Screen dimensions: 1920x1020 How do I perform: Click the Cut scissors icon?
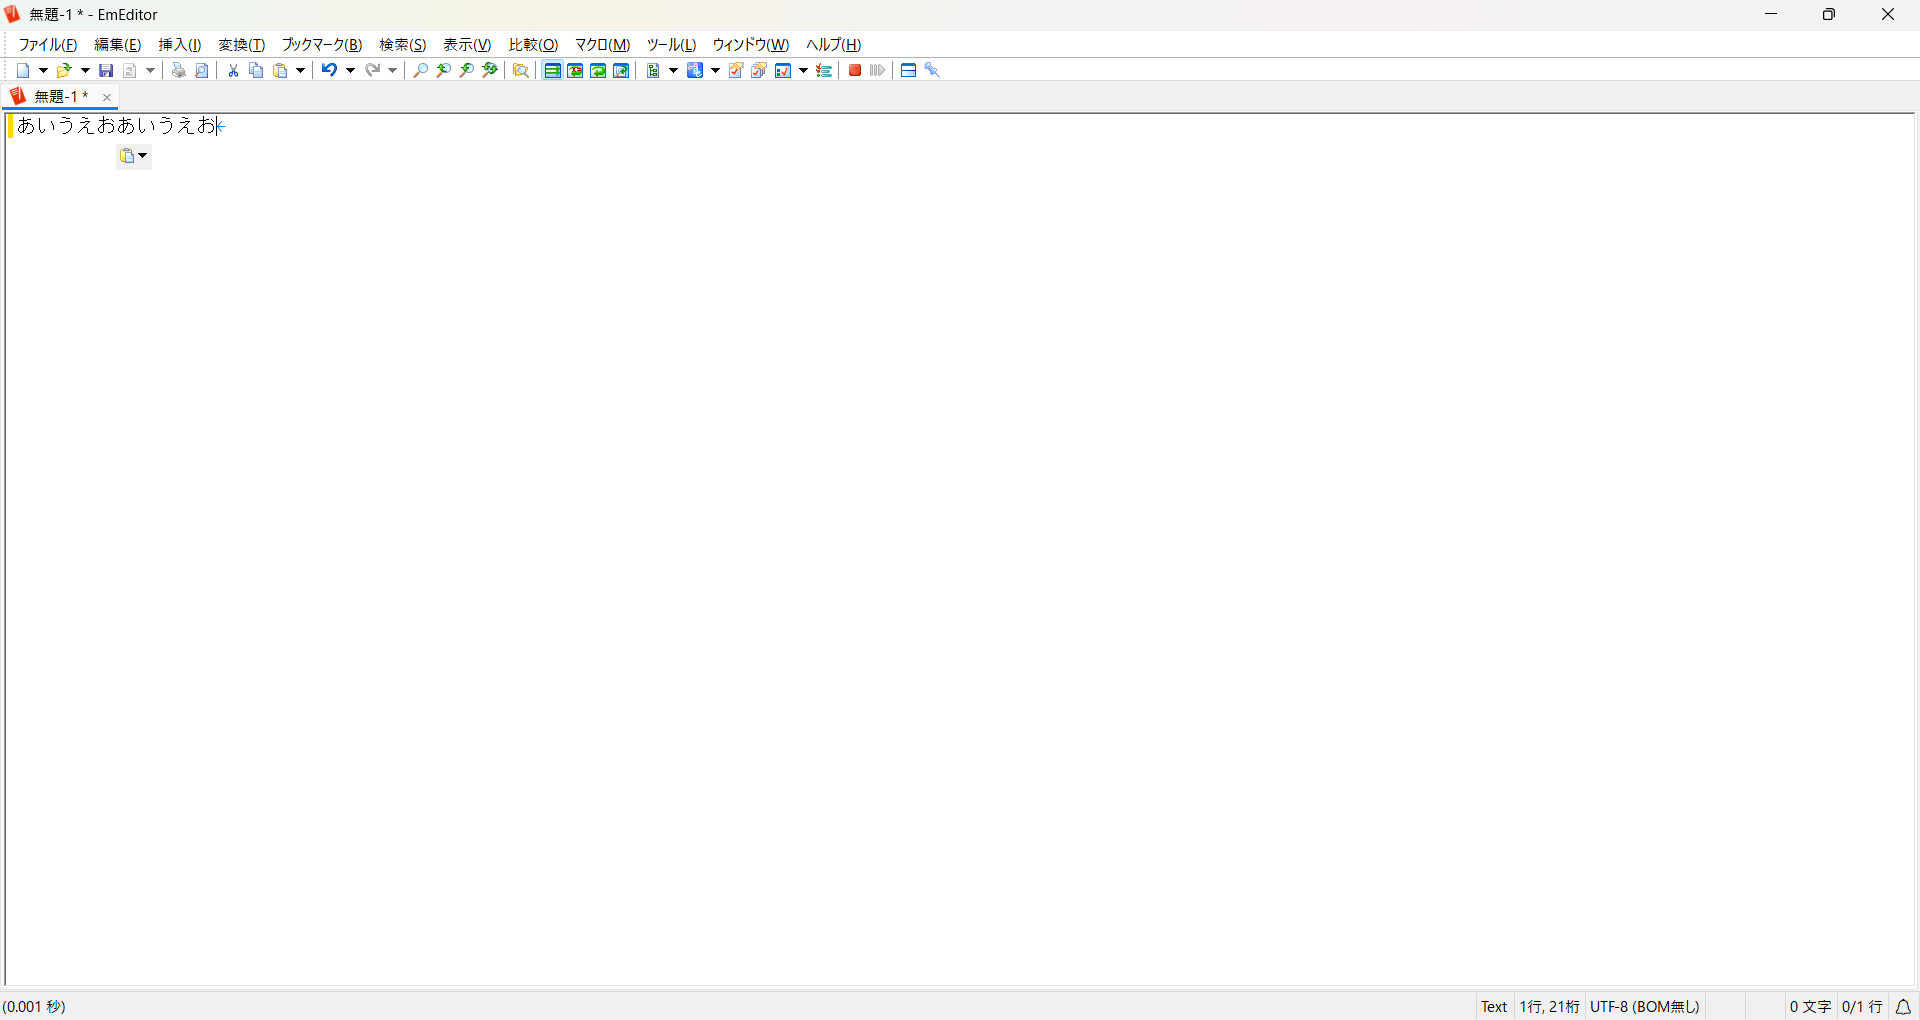pyautogui.click(x=233, y=70)
